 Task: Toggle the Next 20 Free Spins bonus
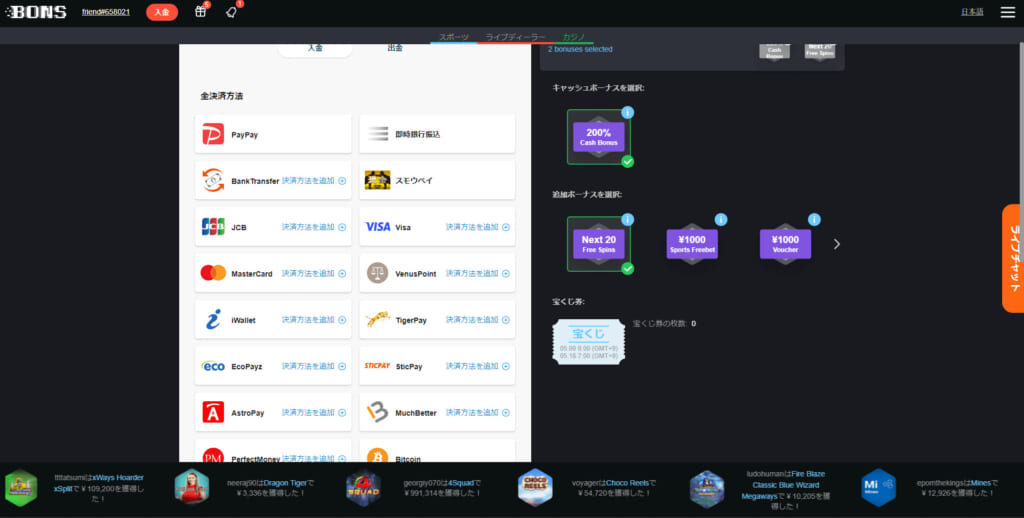[x=599, y=244]
